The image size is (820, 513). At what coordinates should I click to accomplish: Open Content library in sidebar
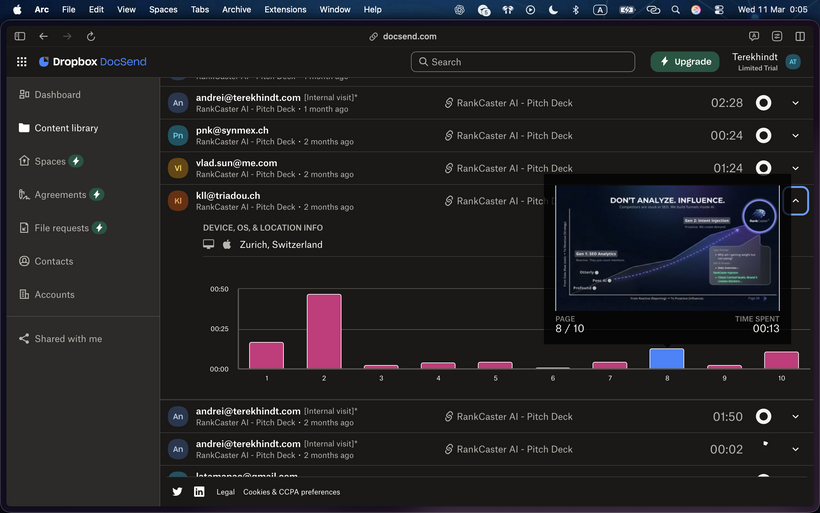point(66,128)
